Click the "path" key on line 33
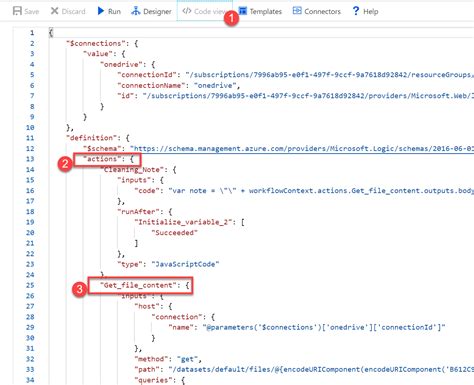The image size is (474, 385). coord(147,369)
